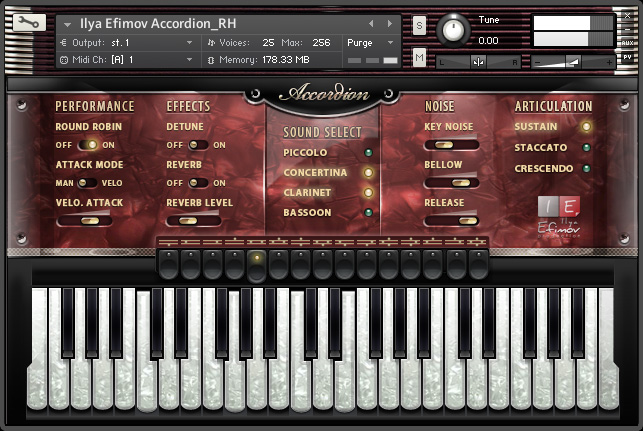Viewport: 643px width, 431px height.
Task: Select the Piccolo sound
Action: (368, 153)
